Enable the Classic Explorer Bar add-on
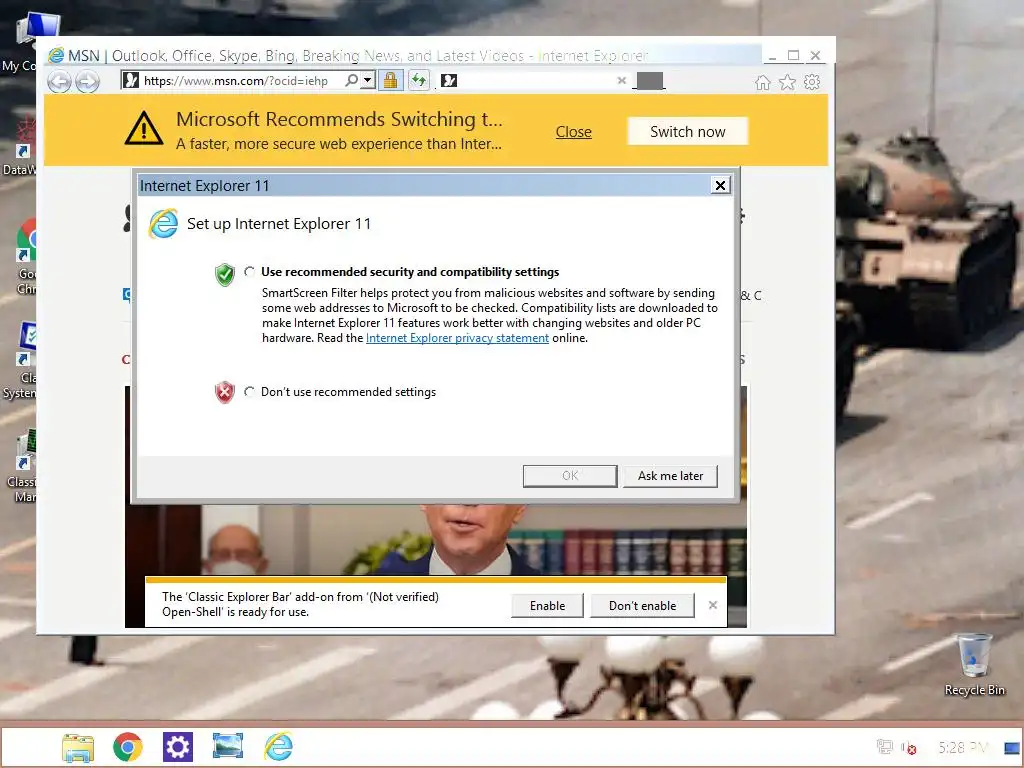 [547, 605]
